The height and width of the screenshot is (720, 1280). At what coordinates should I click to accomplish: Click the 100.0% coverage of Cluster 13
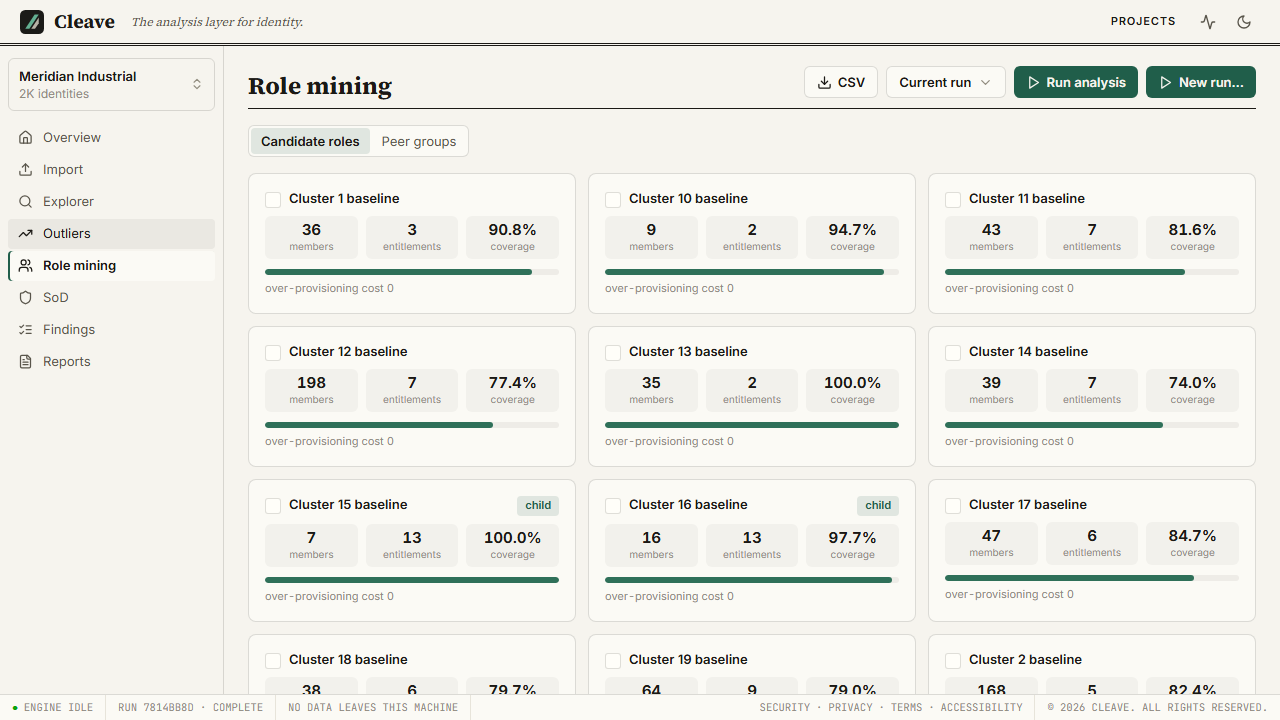pyautogui.click(x=852, y=390)
